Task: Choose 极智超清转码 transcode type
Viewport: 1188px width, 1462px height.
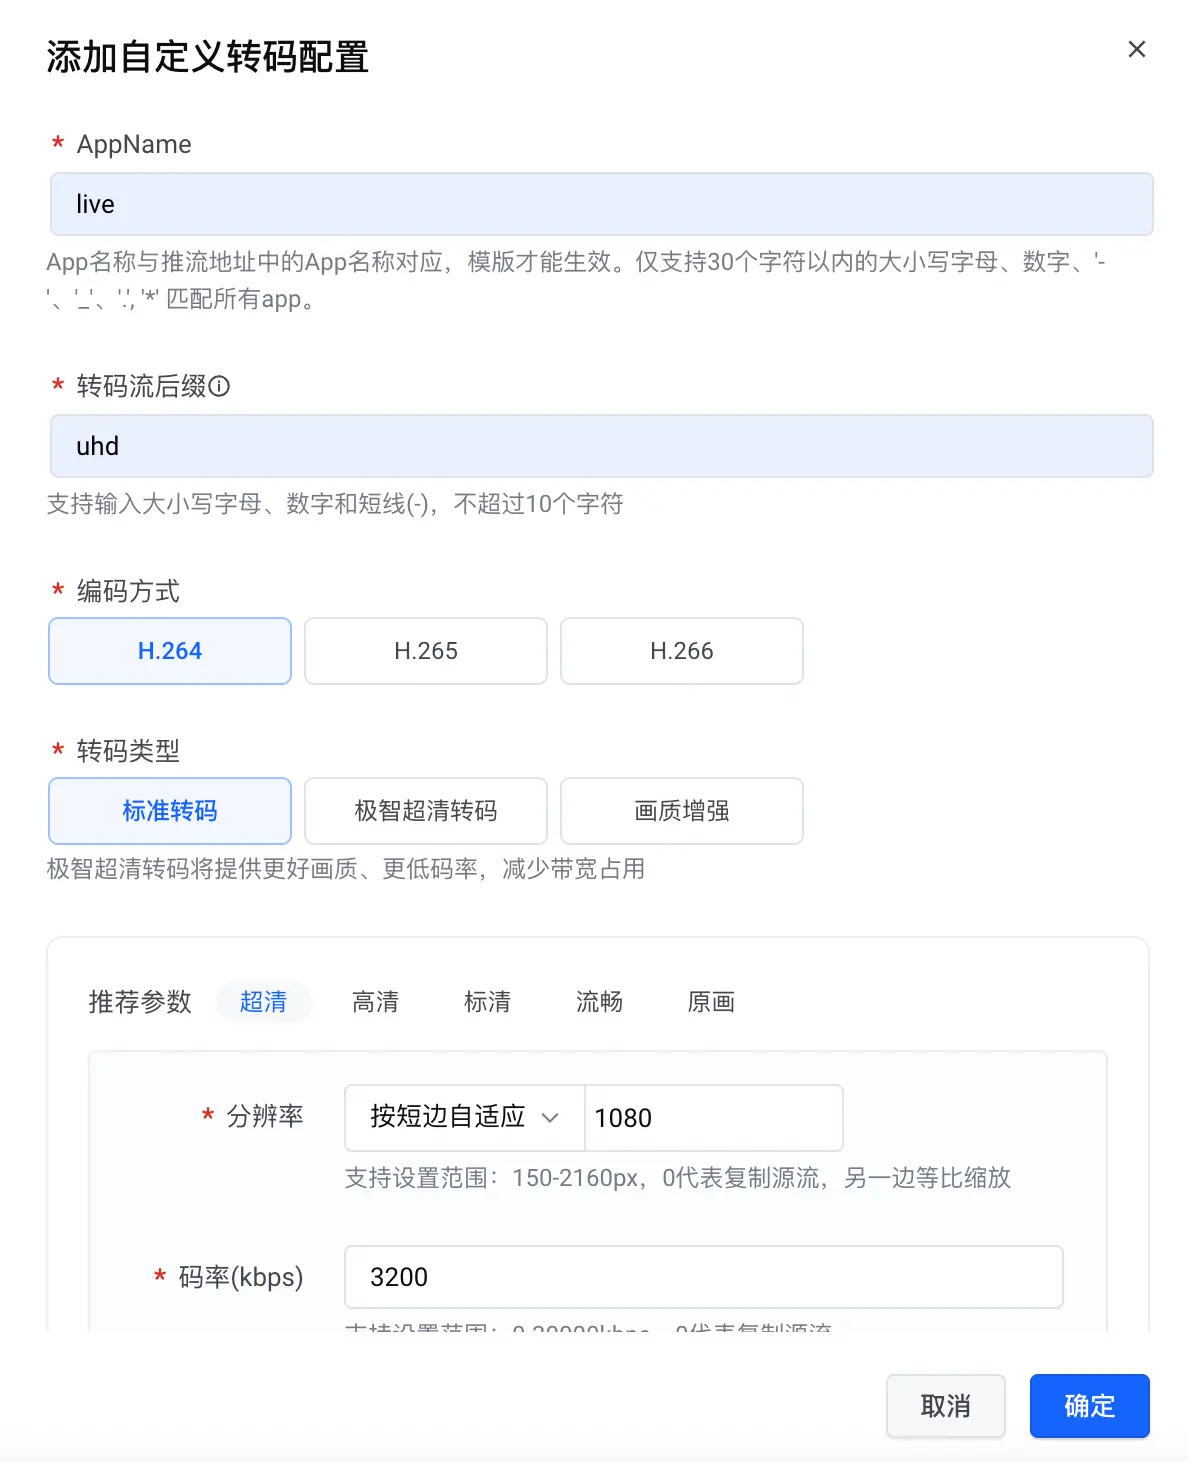Action: (x=426, y=811)
